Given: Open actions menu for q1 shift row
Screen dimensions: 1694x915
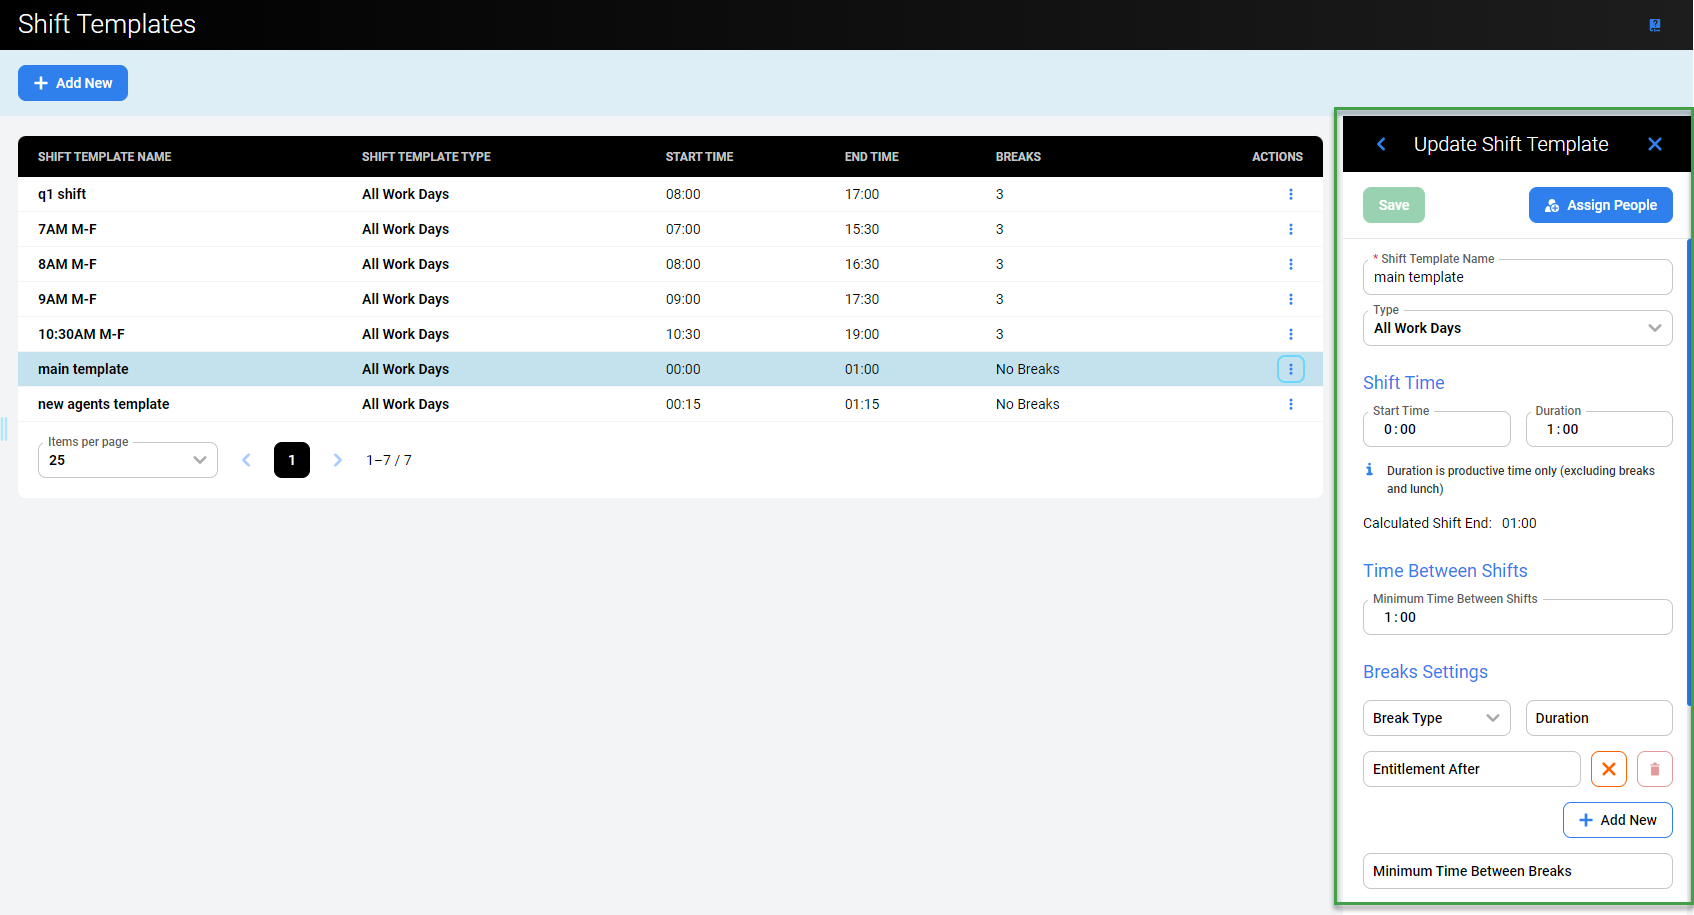Looking at the screenshot, I should pyautogui.click(x=1290, y=194).
